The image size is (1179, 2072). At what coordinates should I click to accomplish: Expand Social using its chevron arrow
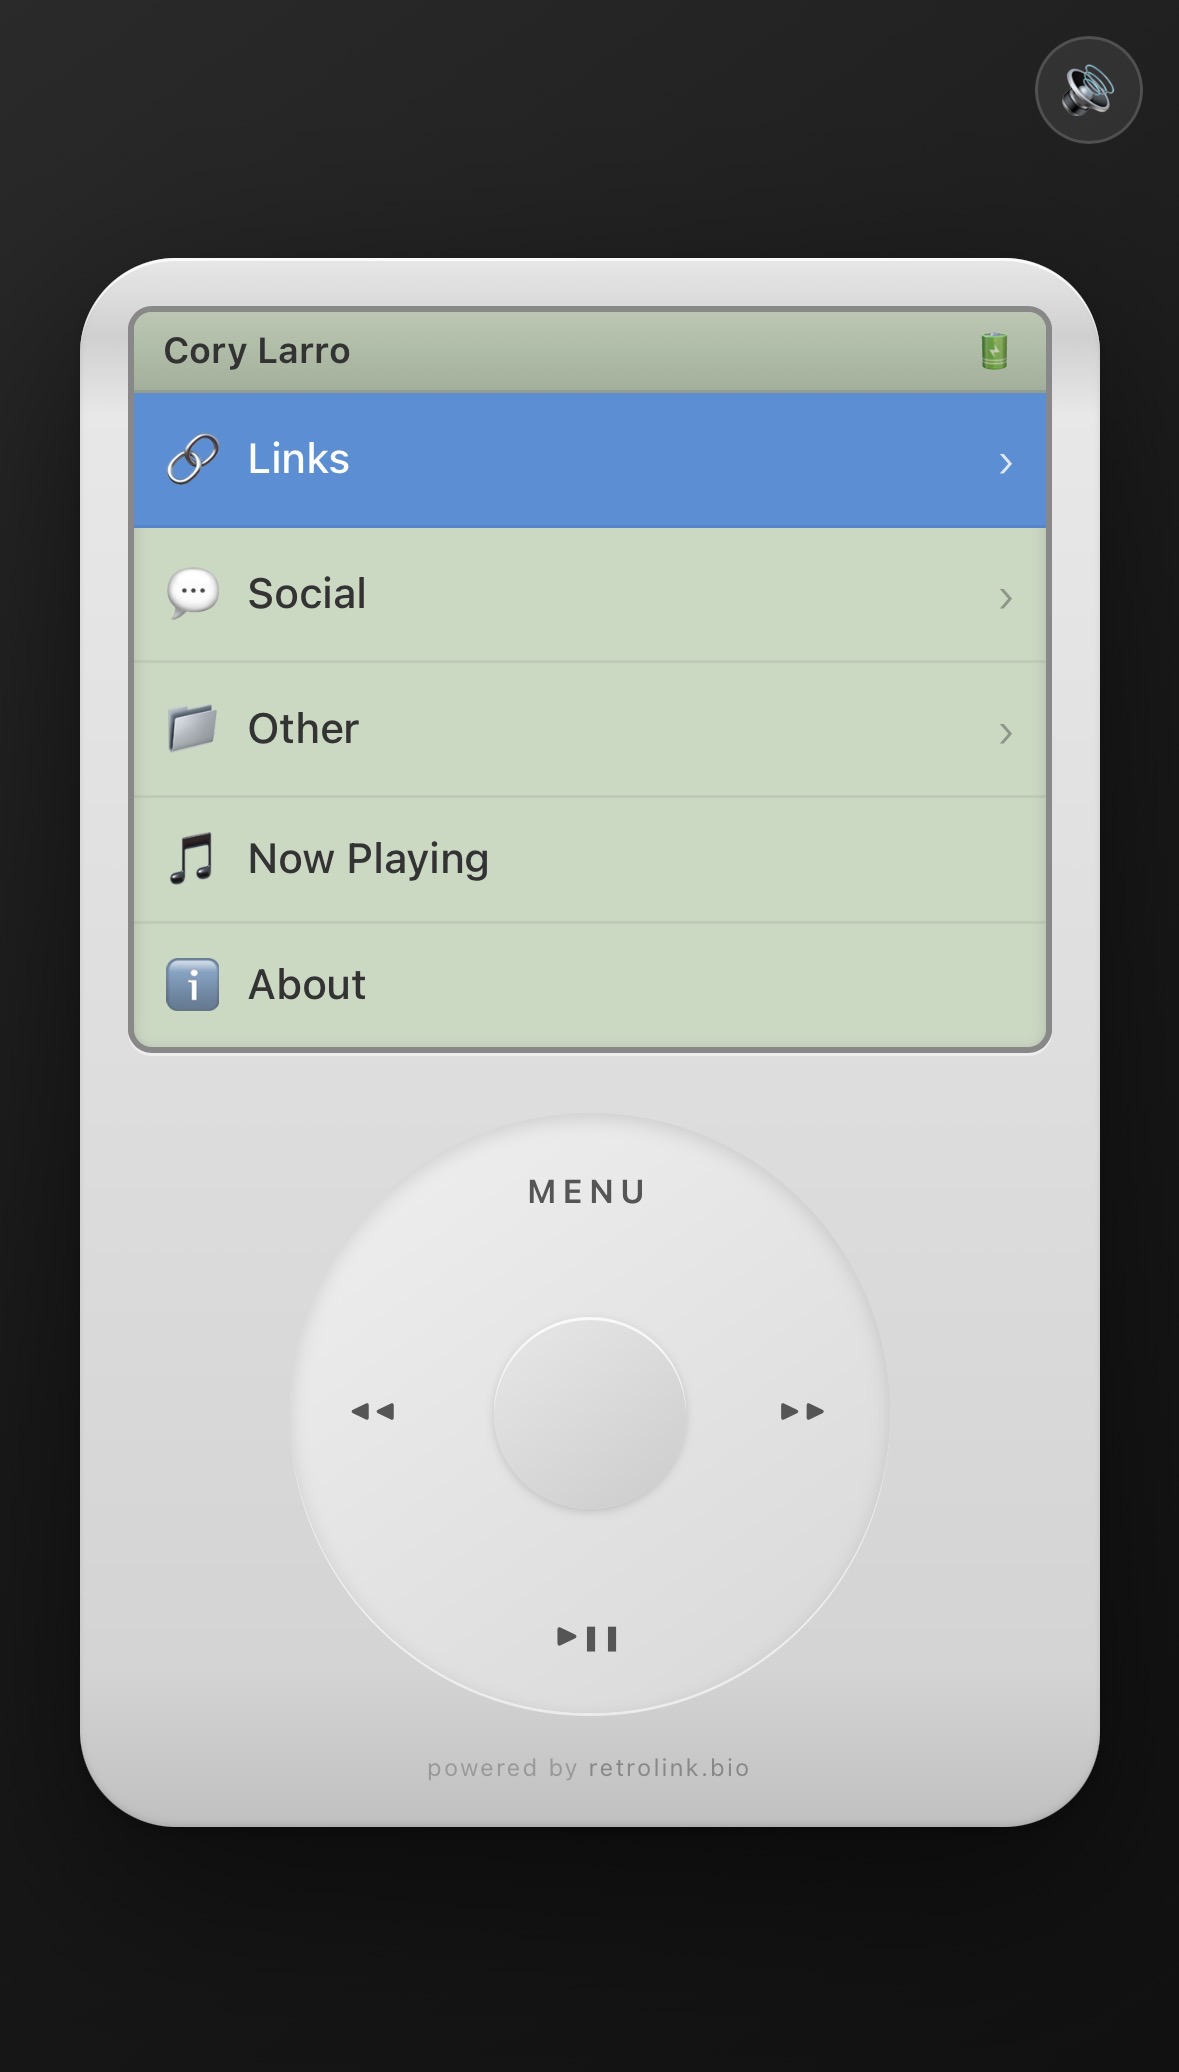pos(1005,598)
